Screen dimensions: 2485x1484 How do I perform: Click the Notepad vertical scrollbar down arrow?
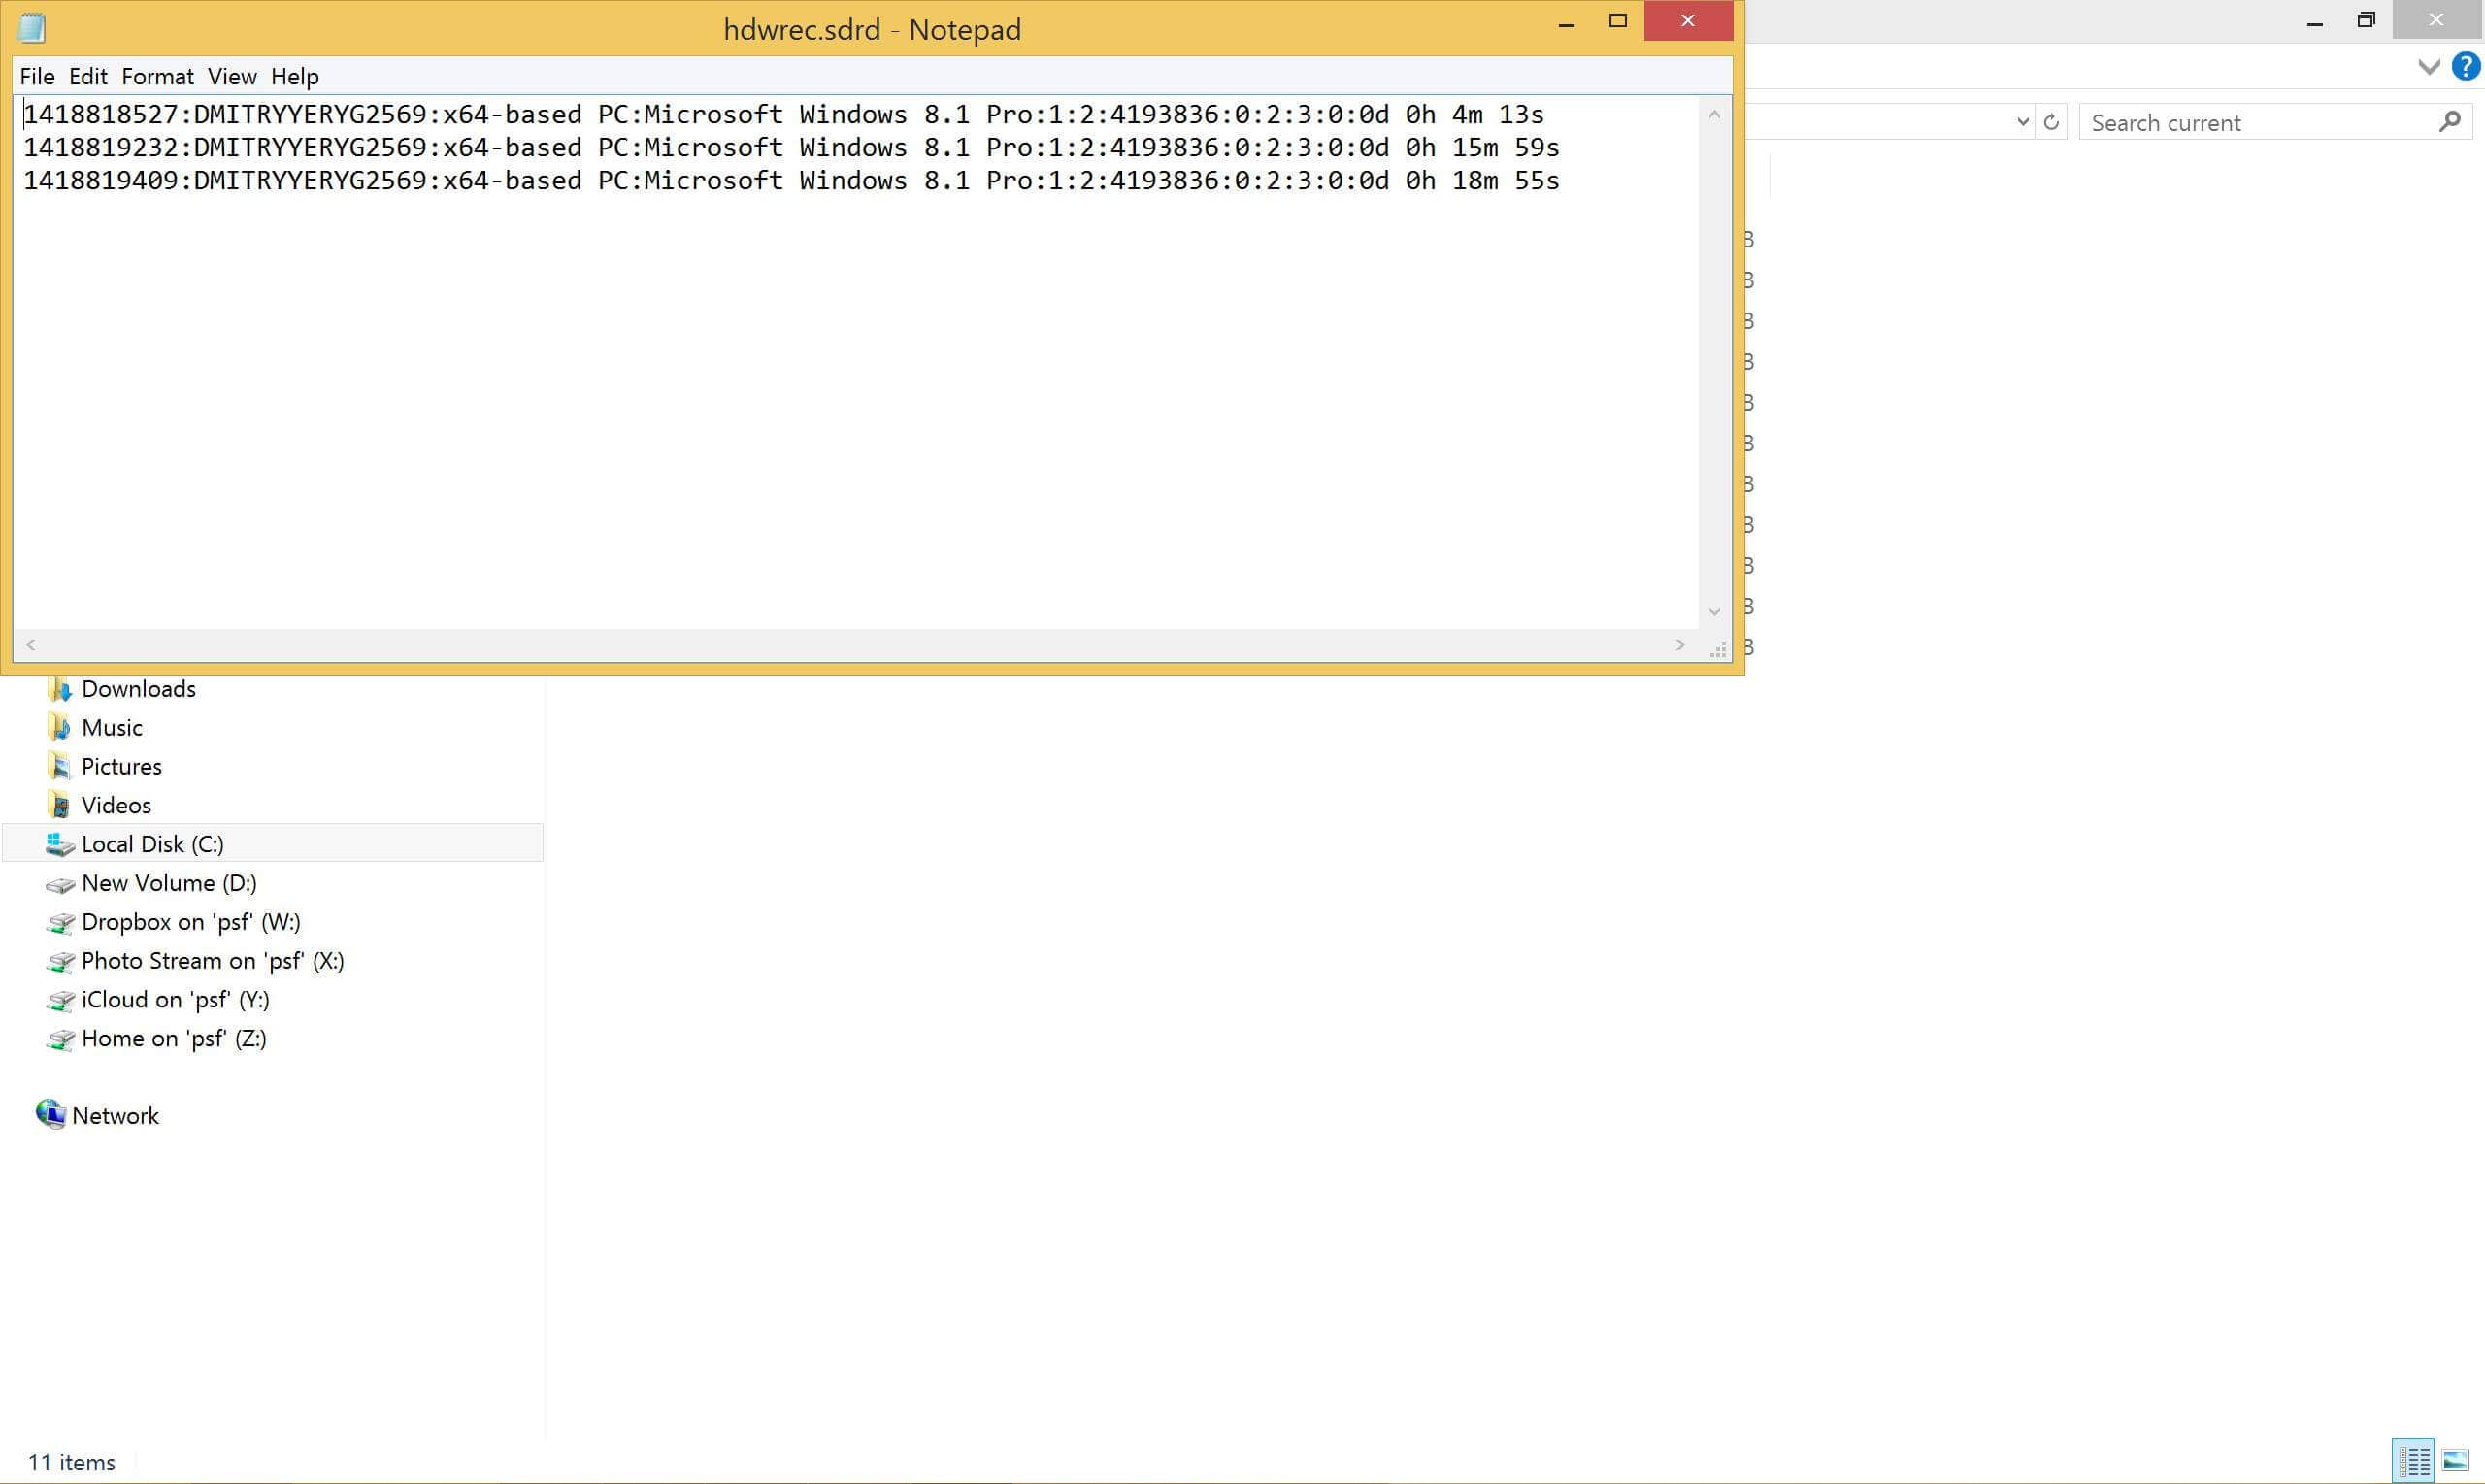click(x=1714, y=611)
